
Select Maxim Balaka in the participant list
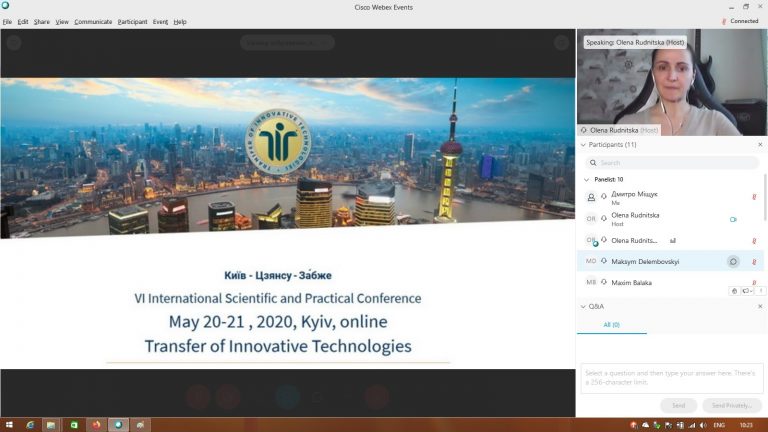click(632, 283)
